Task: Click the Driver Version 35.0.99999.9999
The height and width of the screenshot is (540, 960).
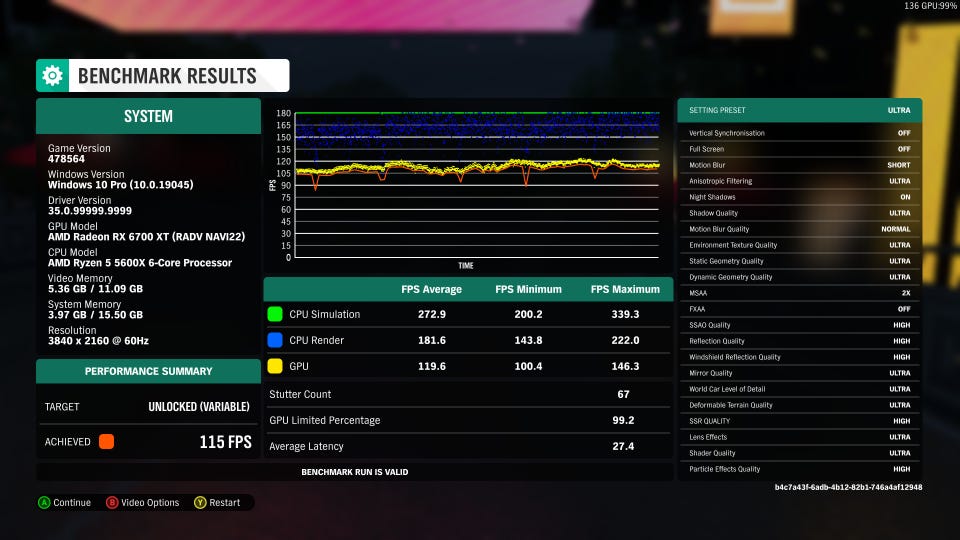Action: click(x=90, y=211)
